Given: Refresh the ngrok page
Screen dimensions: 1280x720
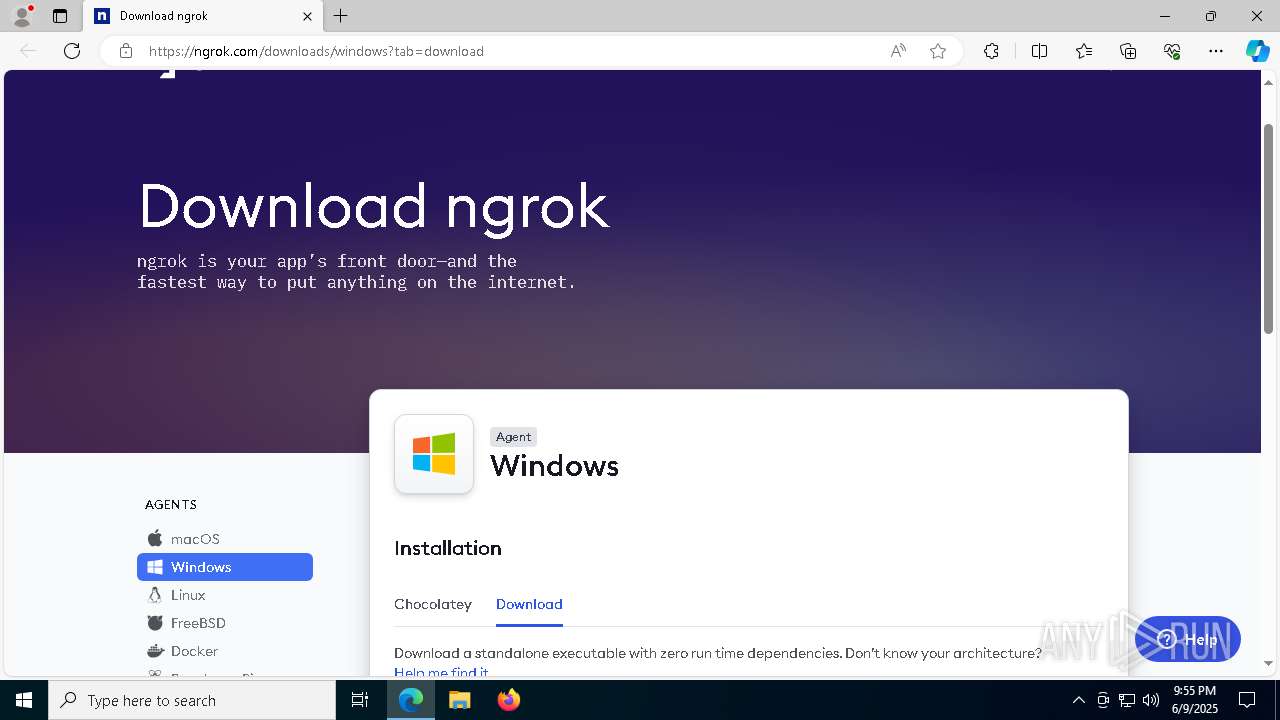Looking at the screenshot, I should point(72,51).
